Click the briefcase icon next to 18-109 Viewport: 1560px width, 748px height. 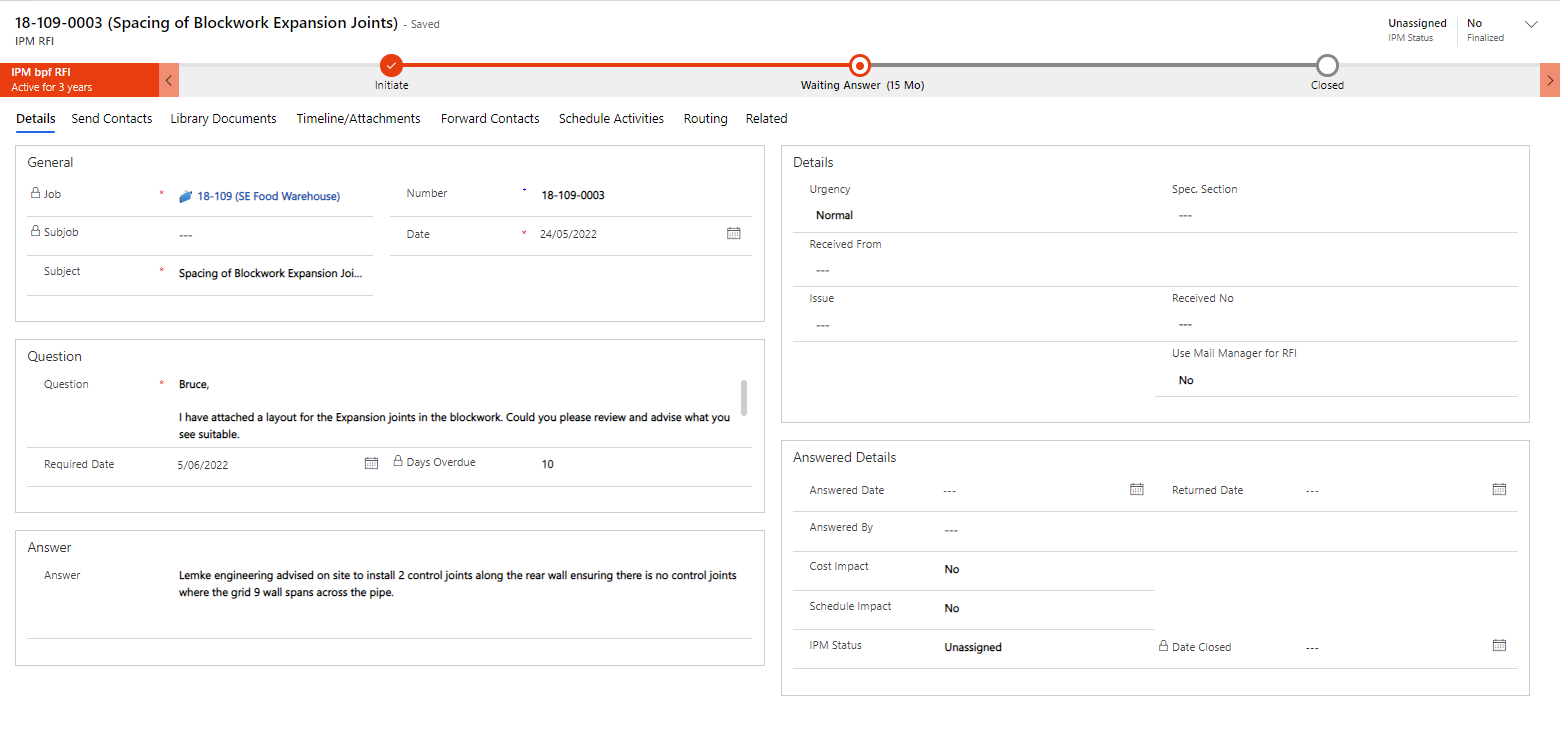(x=184, y=196)
